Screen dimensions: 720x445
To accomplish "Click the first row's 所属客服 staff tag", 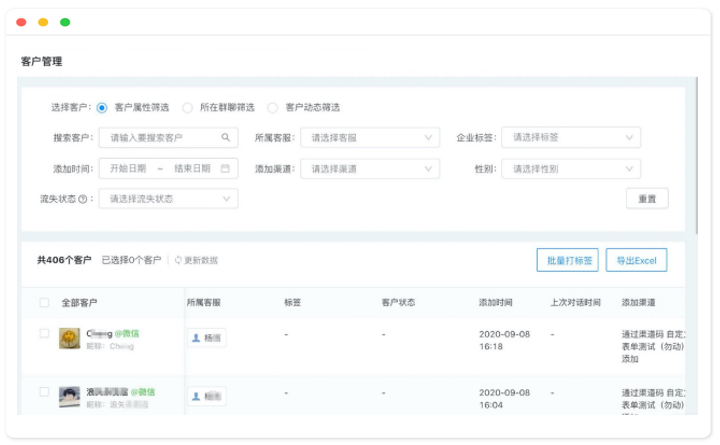I will coord(207,338).
